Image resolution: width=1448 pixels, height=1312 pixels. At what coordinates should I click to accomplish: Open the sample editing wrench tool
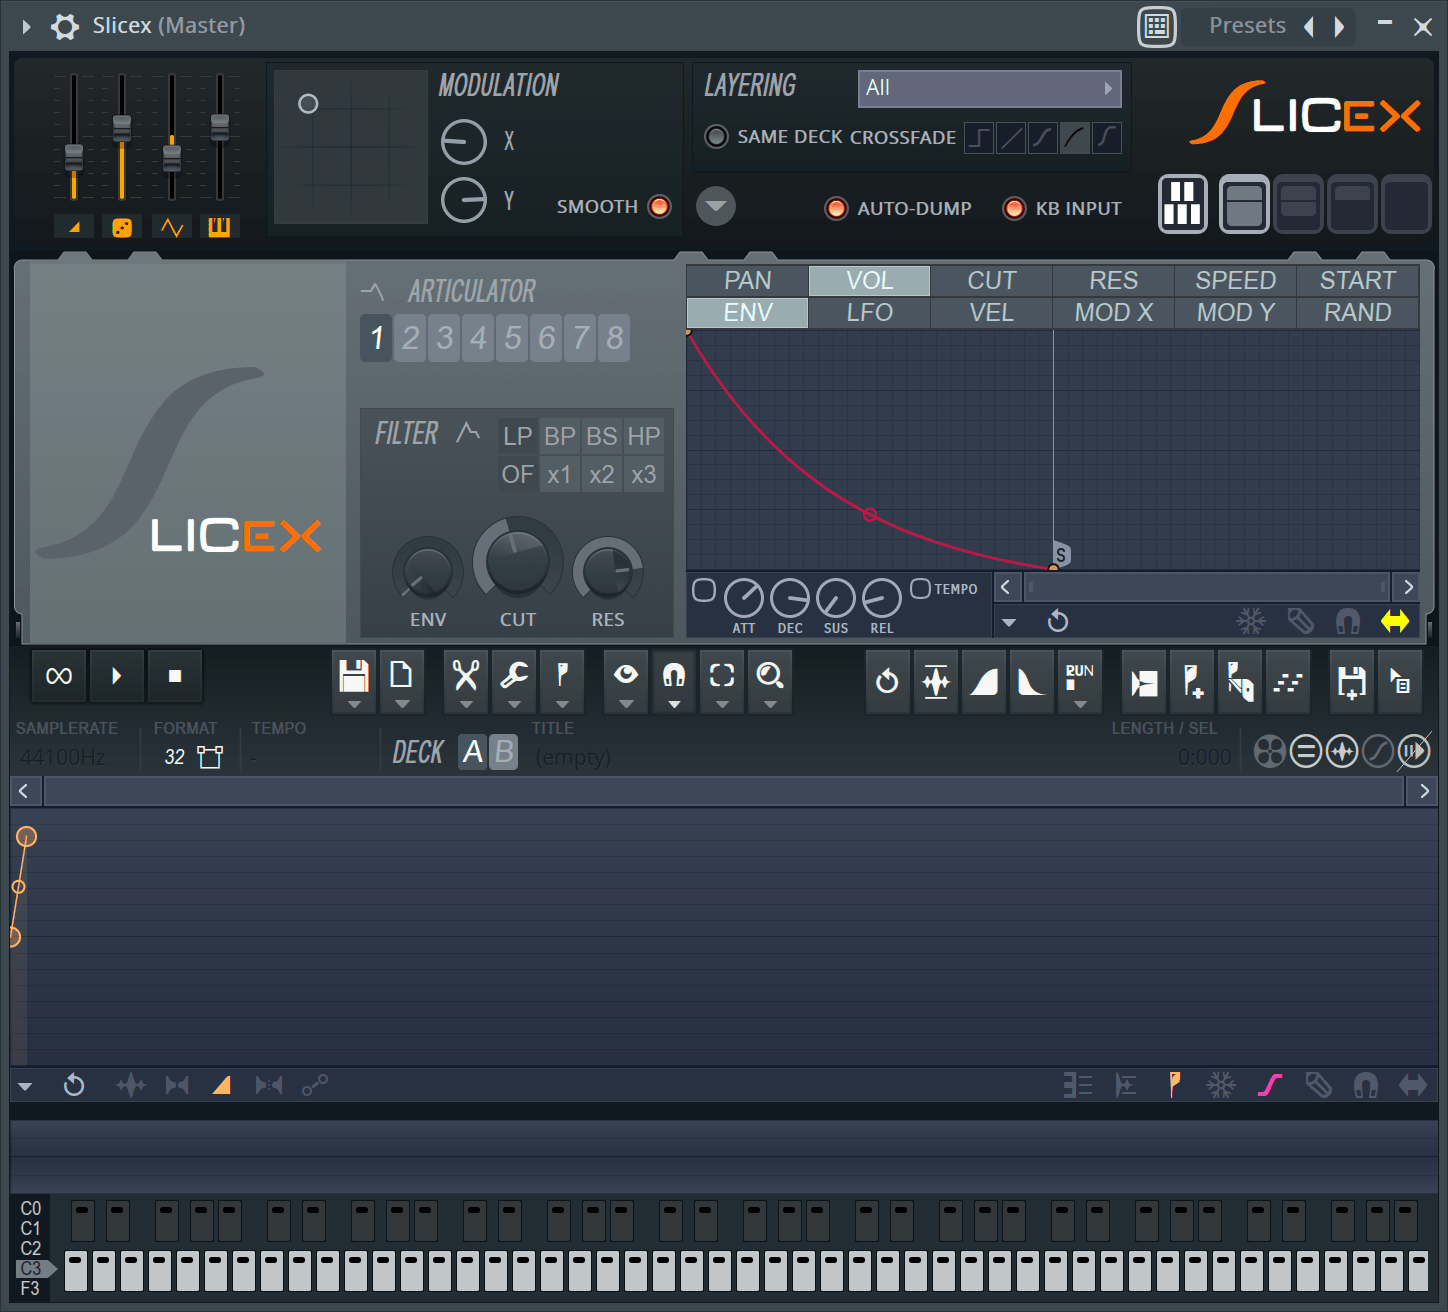(513, 675)
